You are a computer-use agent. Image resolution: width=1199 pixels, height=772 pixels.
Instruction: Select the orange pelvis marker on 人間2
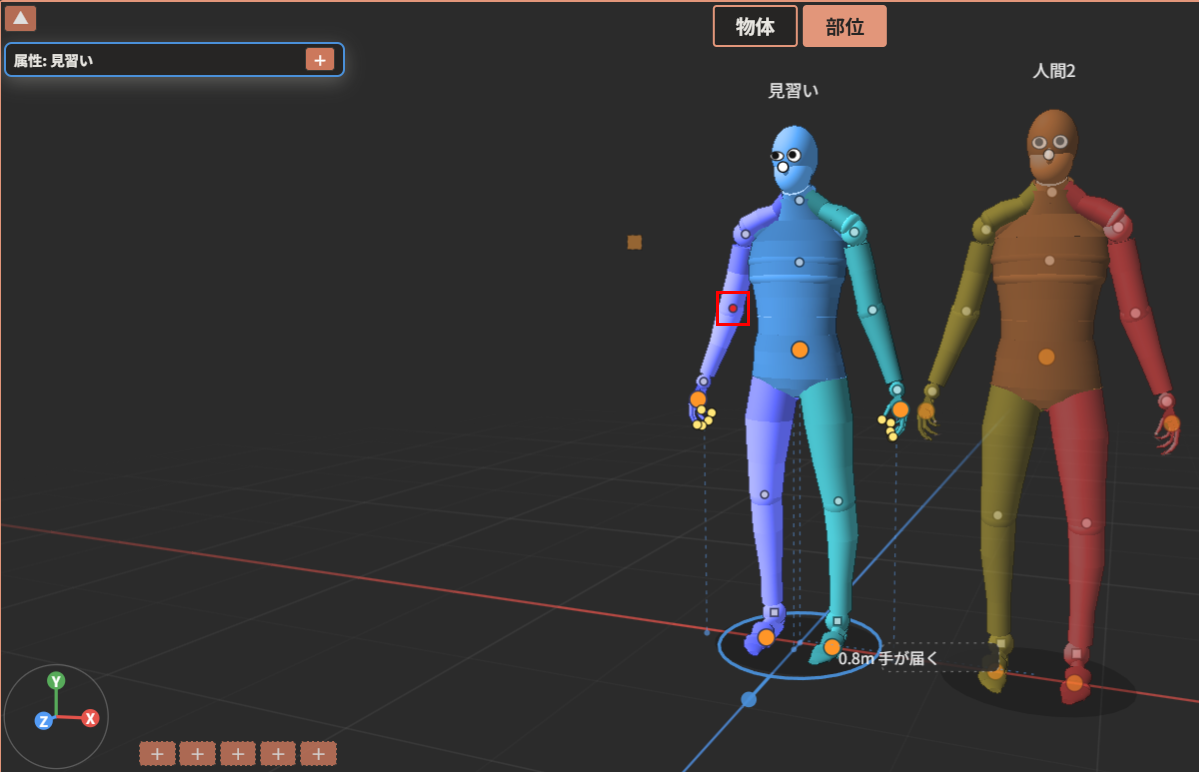point(1046,357)
